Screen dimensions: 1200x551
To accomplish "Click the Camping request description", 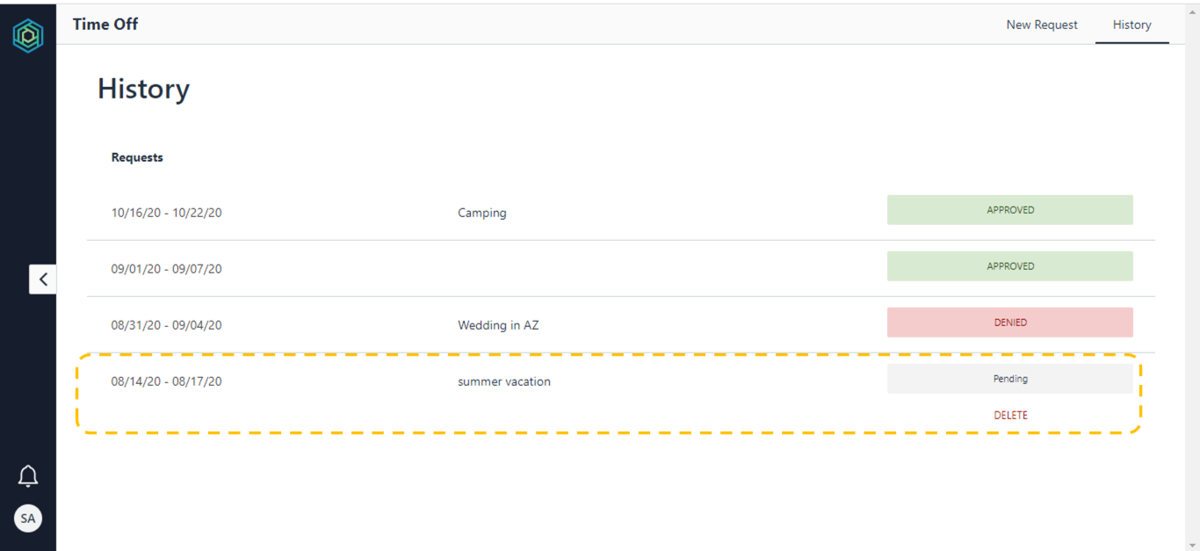I will pos(482,213).
